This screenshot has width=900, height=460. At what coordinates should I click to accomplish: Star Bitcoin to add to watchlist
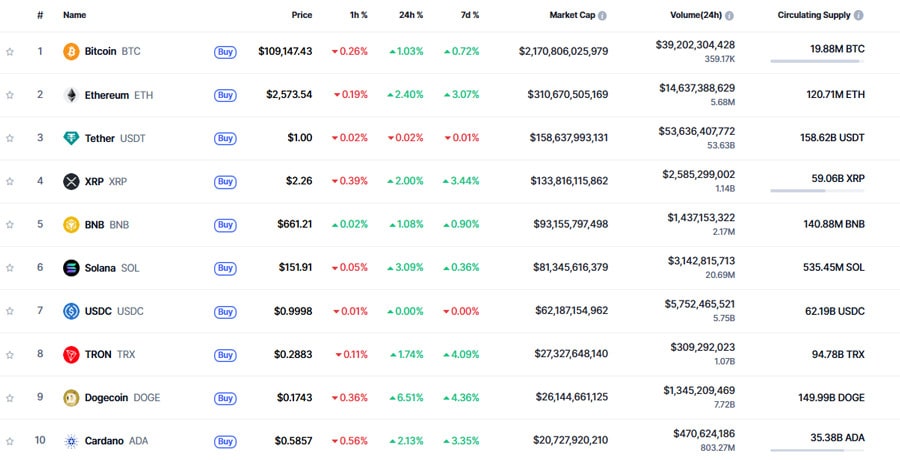click(10, 52)
